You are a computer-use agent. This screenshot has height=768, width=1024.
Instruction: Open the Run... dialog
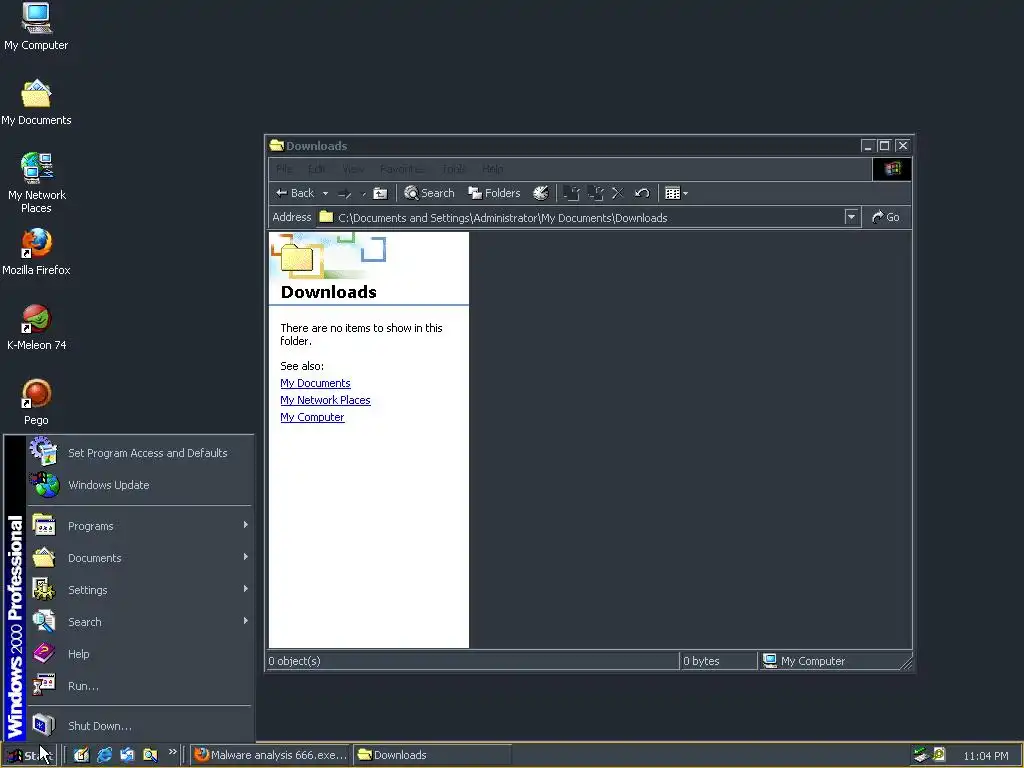pyautogui.click(x=140, y=686)
